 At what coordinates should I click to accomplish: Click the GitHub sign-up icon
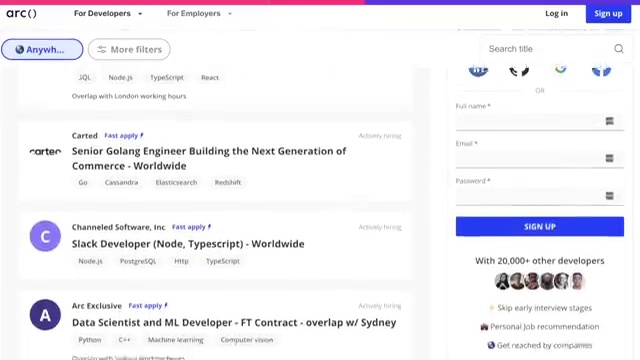519,70
